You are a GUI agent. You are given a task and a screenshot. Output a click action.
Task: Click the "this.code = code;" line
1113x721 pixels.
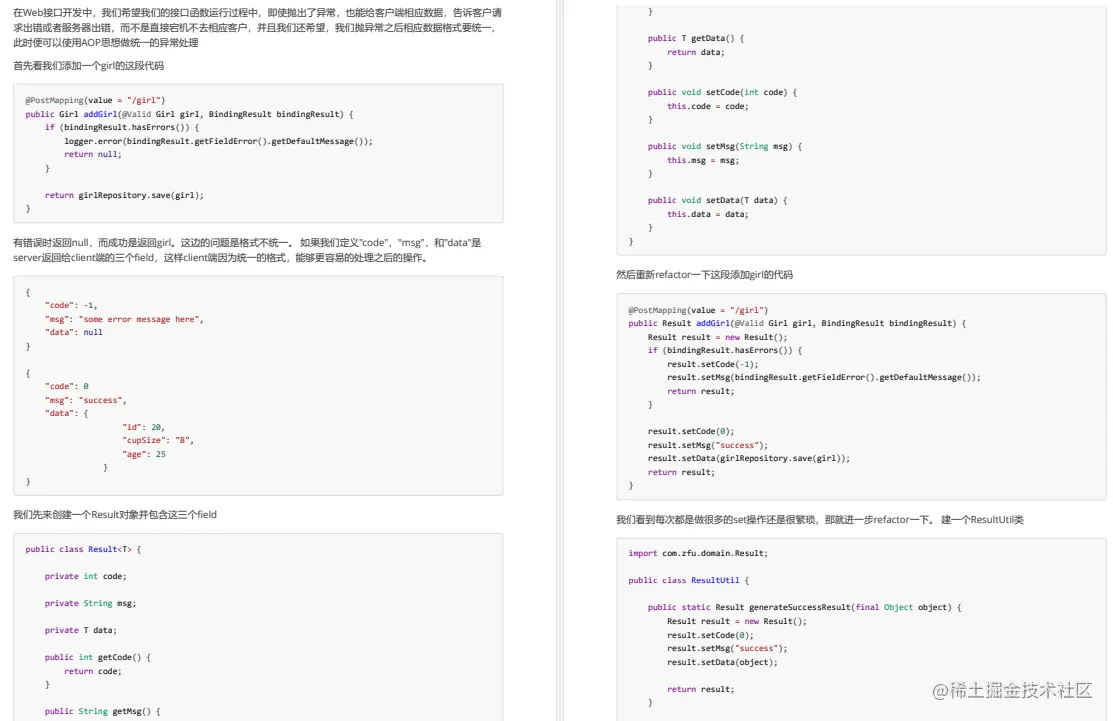(708, 106)
